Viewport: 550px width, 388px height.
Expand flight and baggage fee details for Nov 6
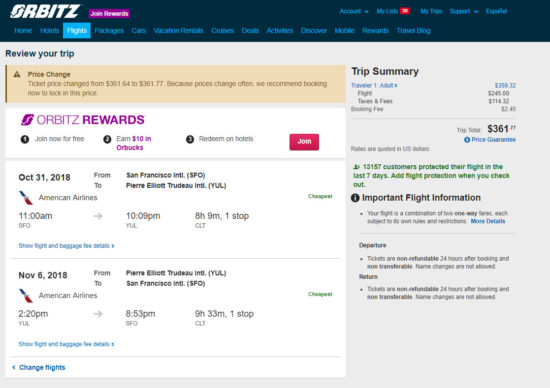pyautogui.click(x=66, y=344)
